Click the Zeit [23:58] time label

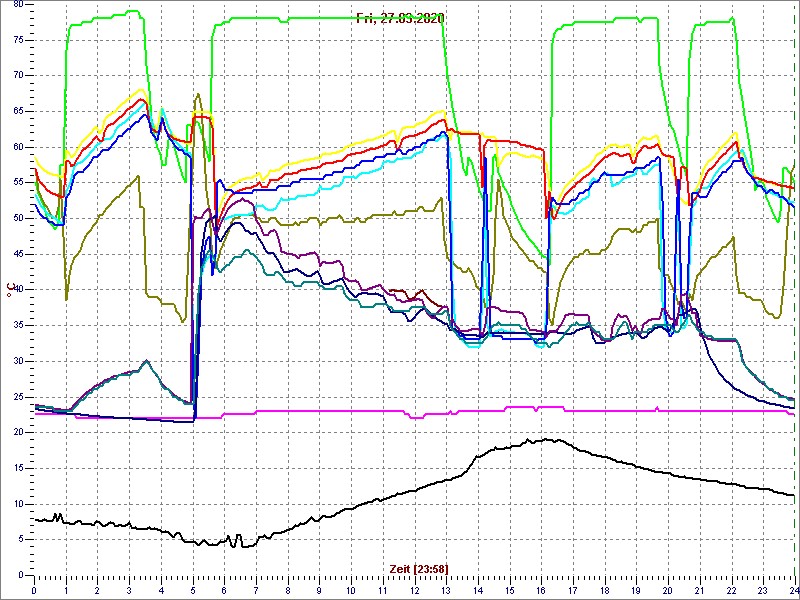(418, 567)
